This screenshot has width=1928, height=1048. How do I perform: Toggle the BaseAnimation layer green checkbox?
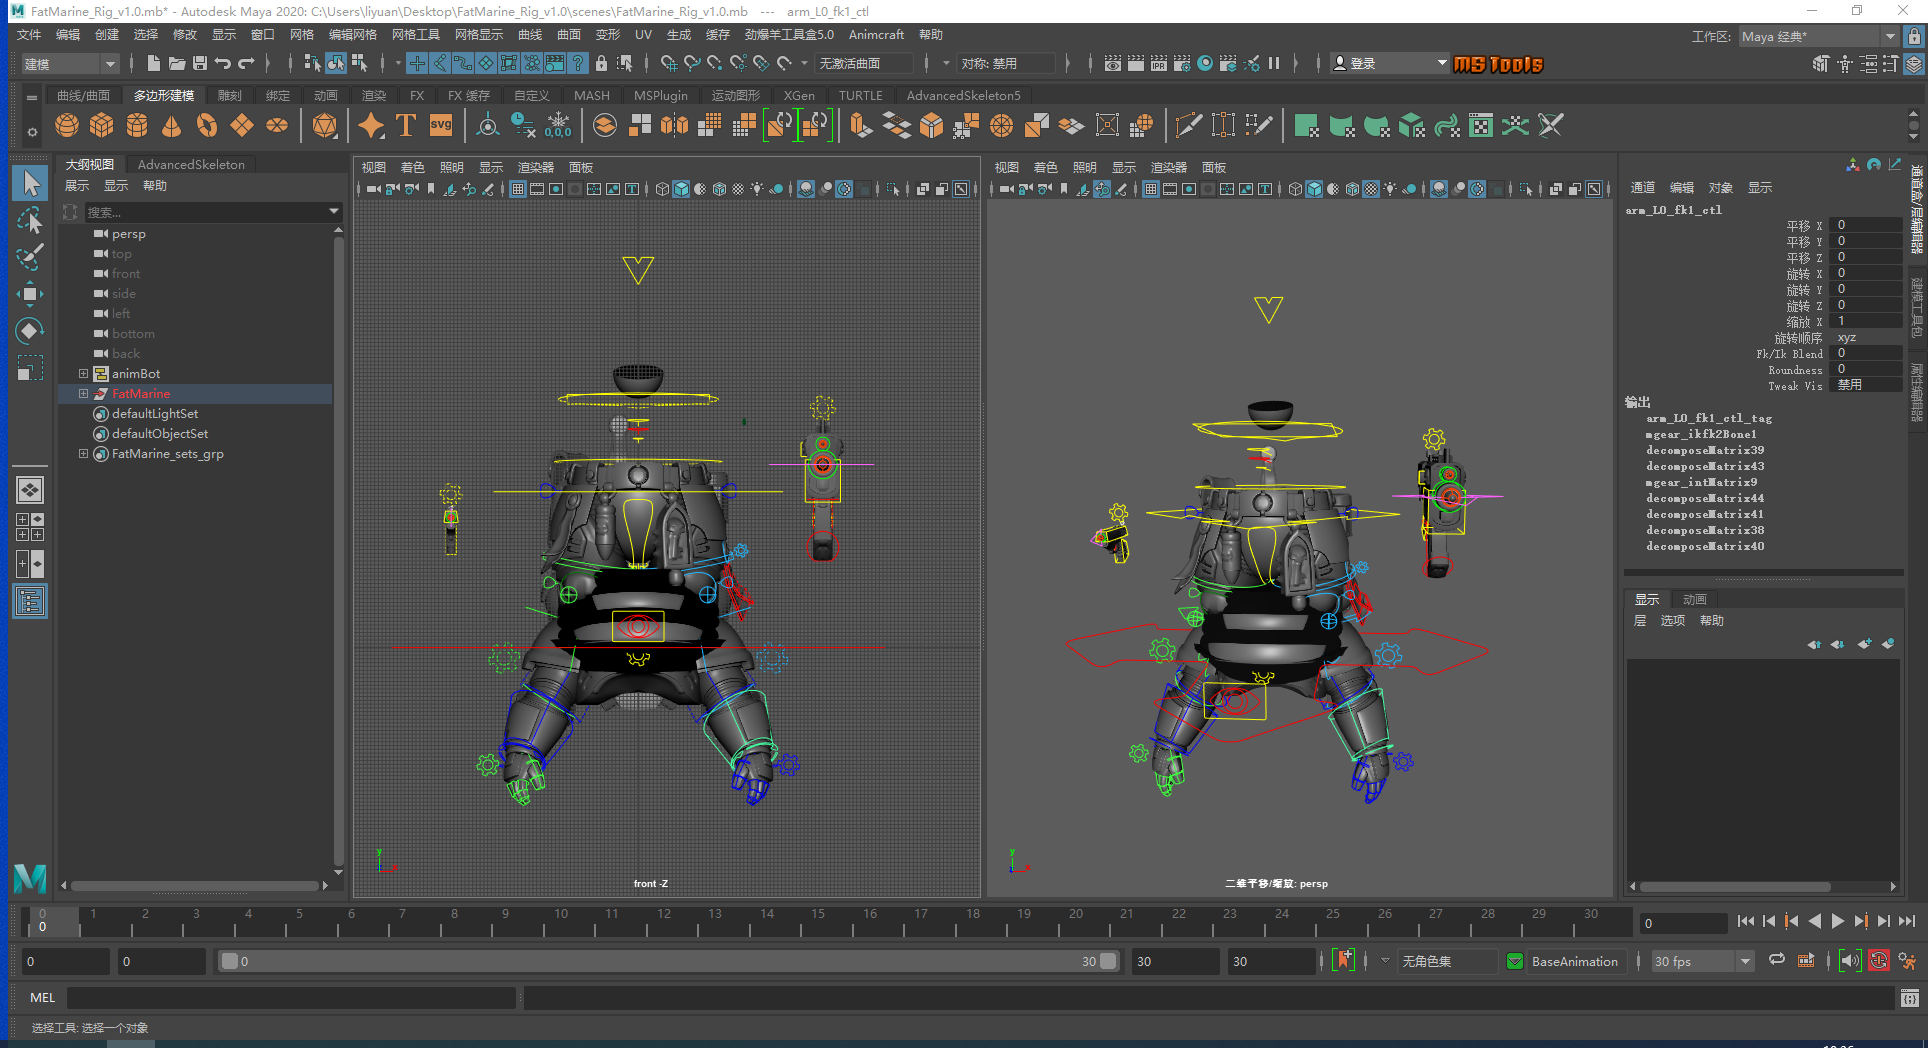1515,962
